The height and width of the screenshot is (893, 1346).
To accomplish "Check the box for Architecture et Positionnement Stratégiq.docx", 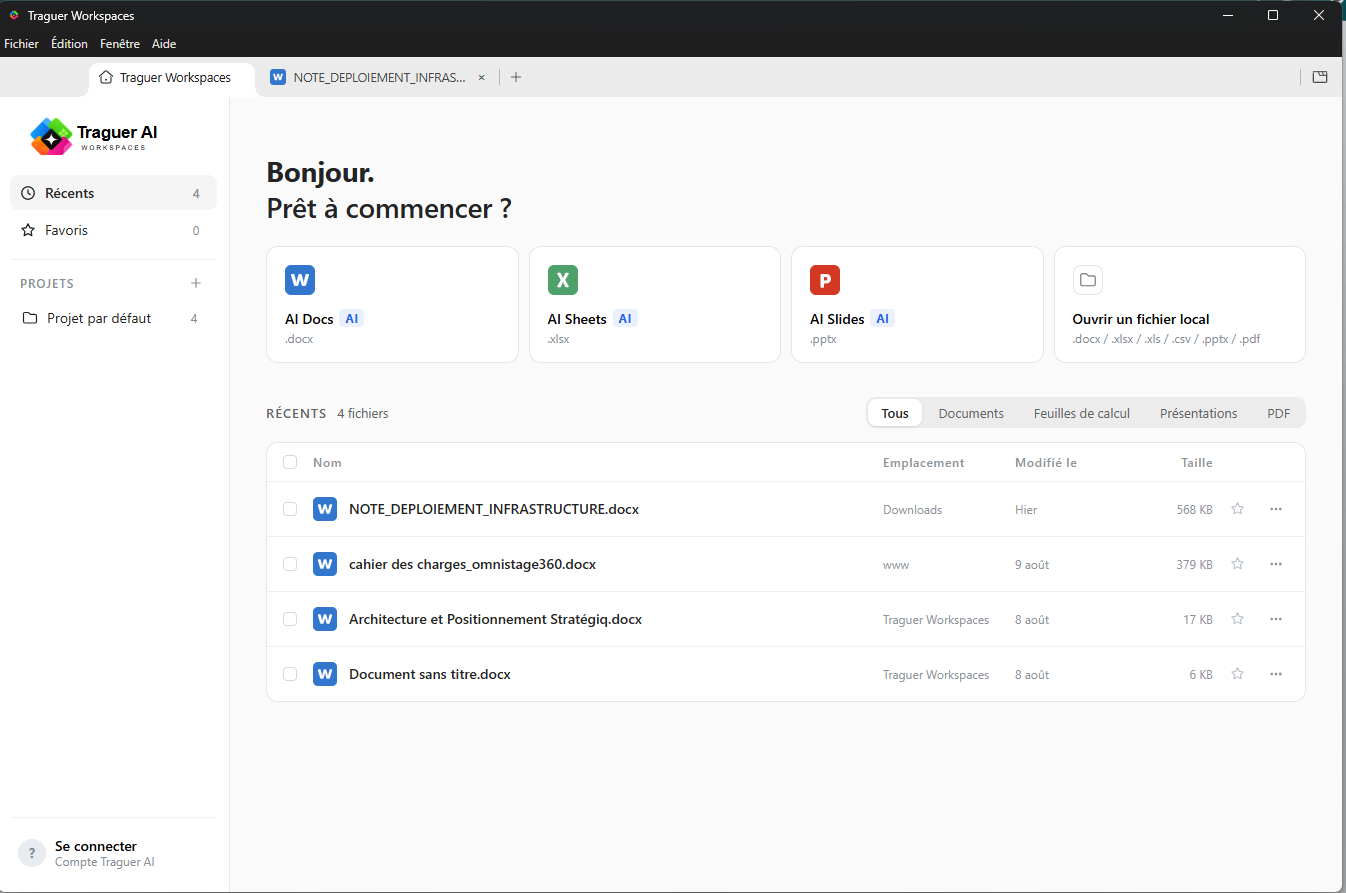I will pyautogui.click(x=290, y=619).
